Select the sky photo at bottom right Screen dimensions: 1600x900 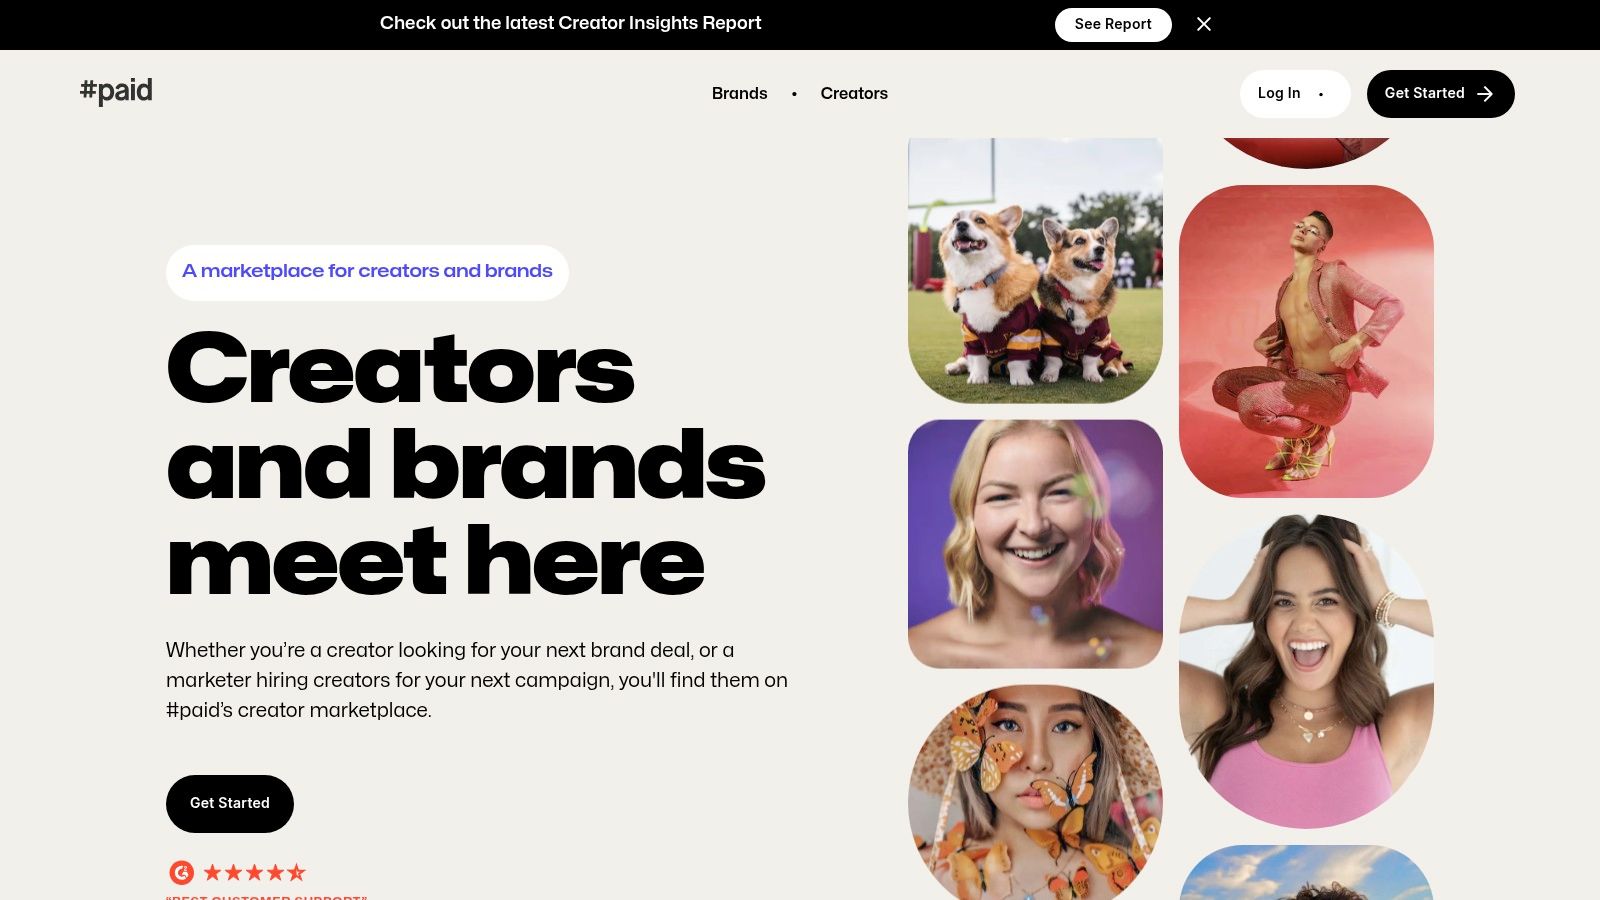point(1306,872)
